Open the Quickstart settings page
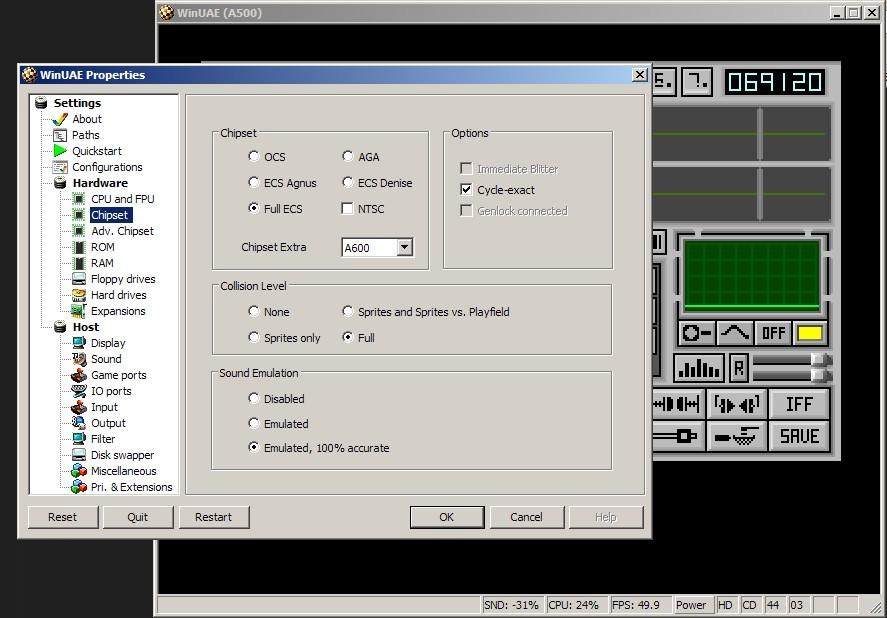 (x=96, y=151)
